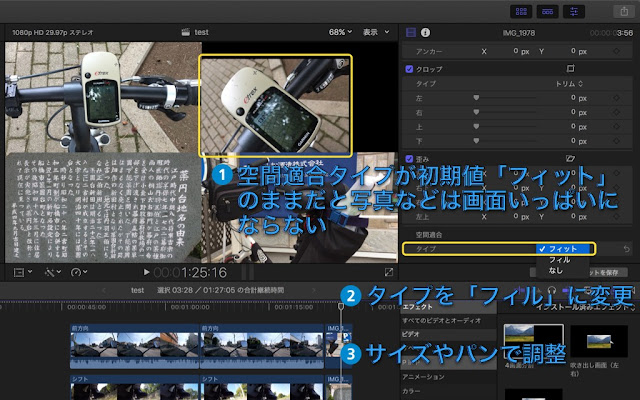Add keyframe diamond for 左 crop row
This screenshot has width=640, height=400.
616,98
